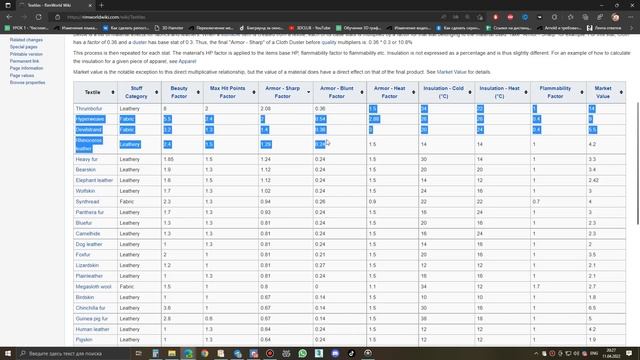Sort table by Insulation - Cold column
This screenshot has height=360, width=640.
pos(447,92)
